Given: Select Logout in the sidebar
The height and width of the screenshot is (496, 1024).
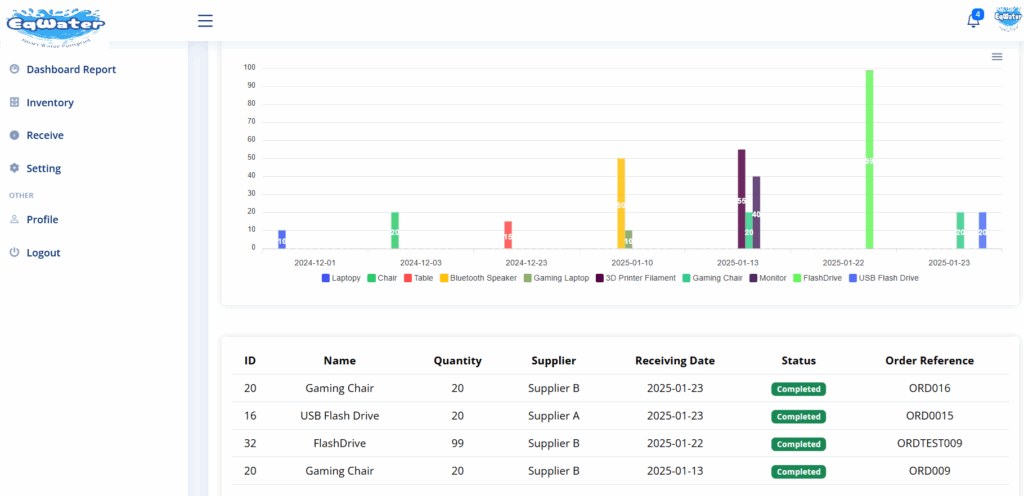Looking at the screenshot, I should pyautogui.click(x=43, y=253).
